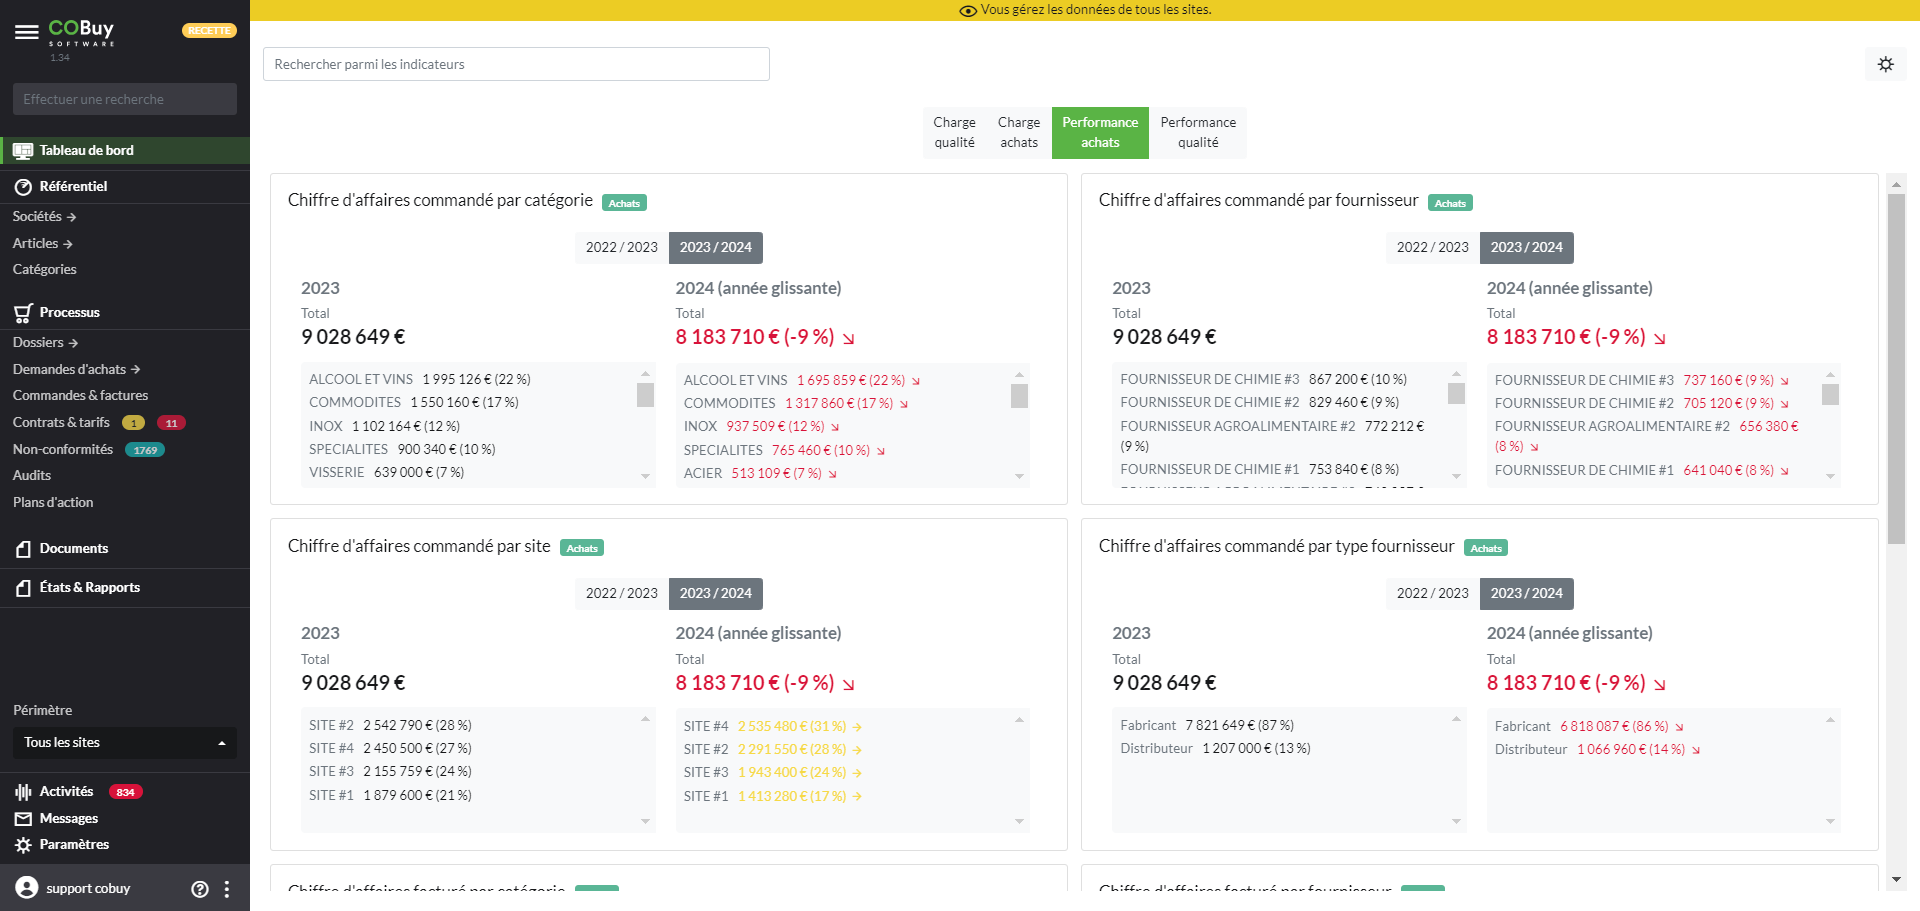Viewport: 1920px width, 911px height.
Task: Select 2023 / 2024 period in site card
Action: [715, 593]
